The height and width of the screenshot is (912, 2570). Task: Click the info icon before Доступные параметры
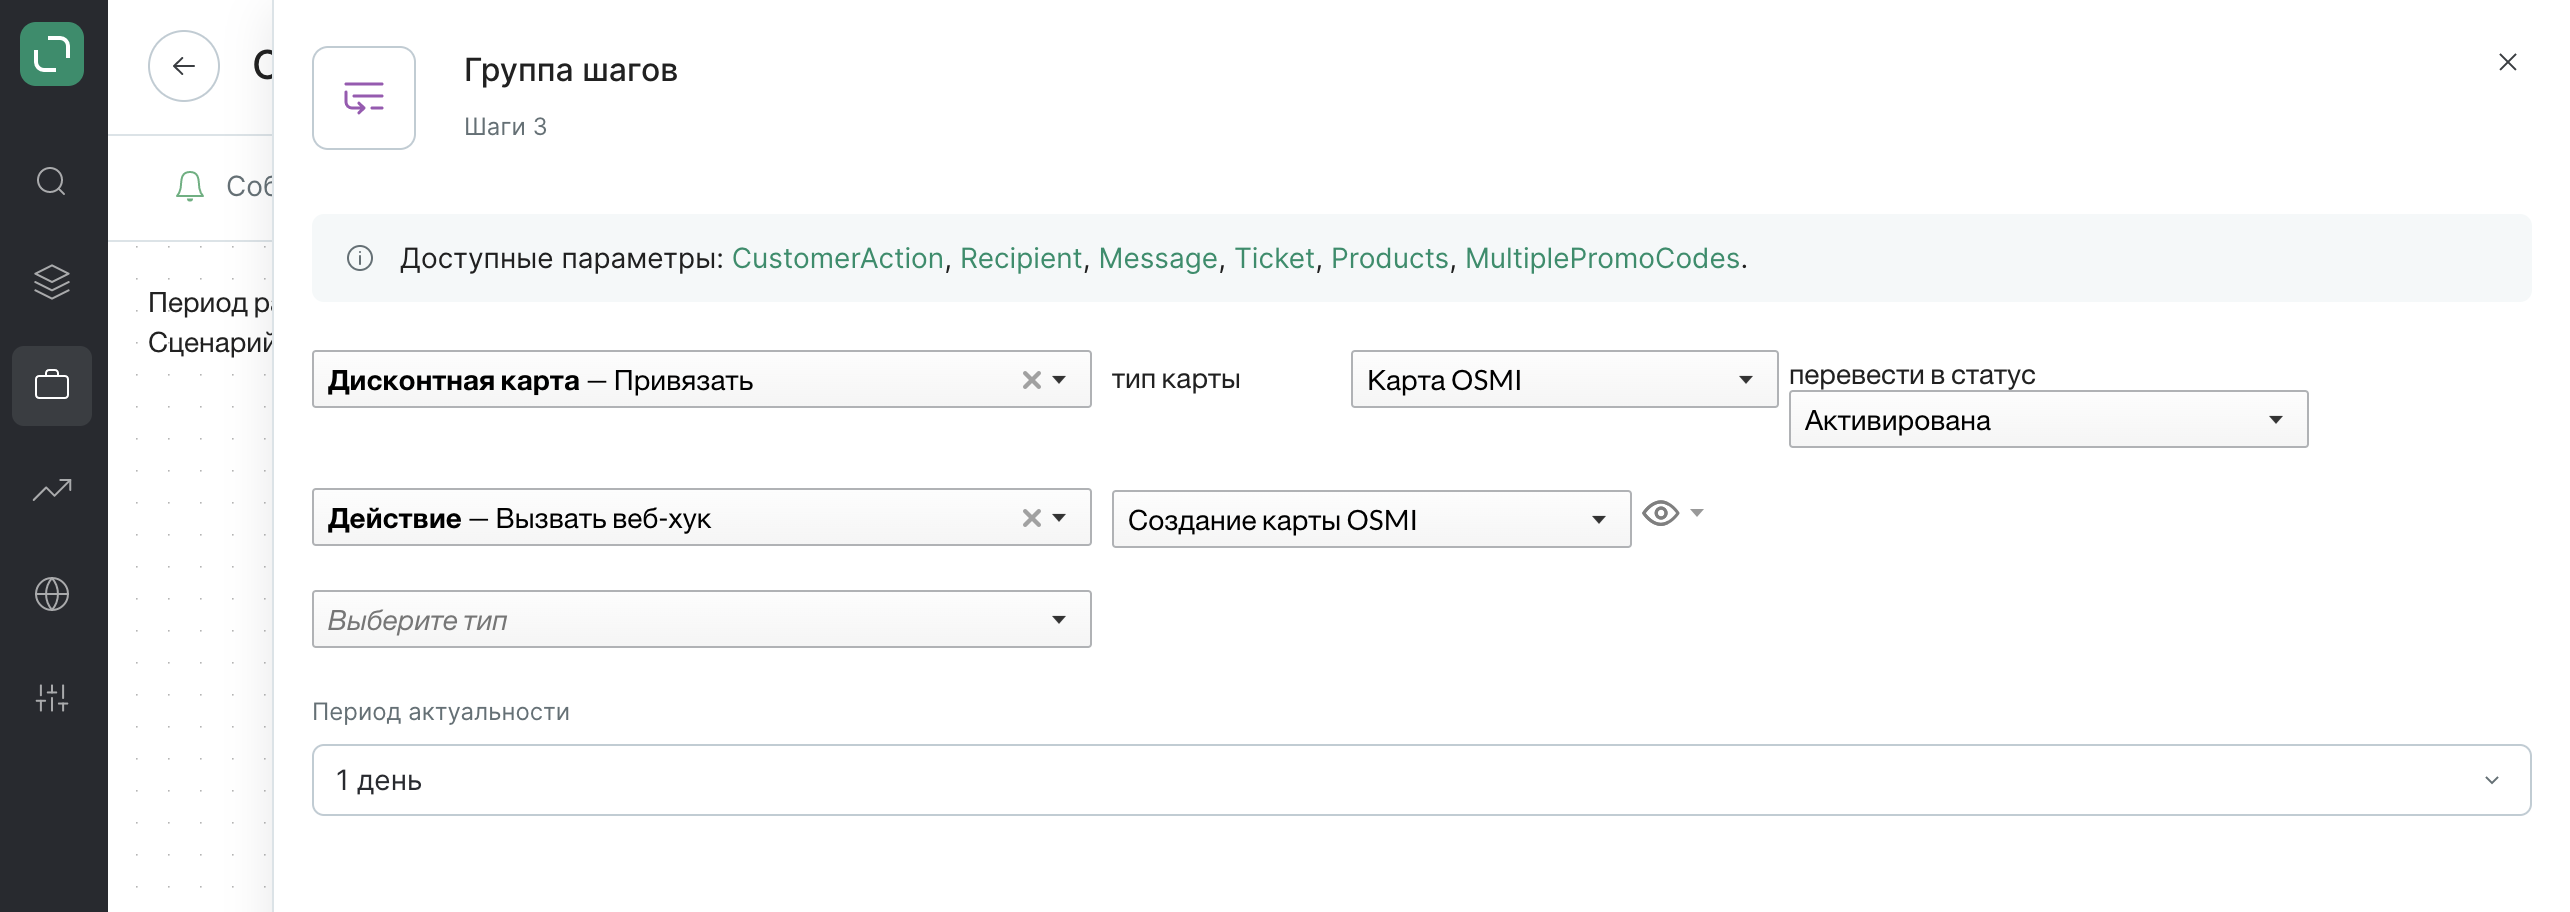coord(360,258)
